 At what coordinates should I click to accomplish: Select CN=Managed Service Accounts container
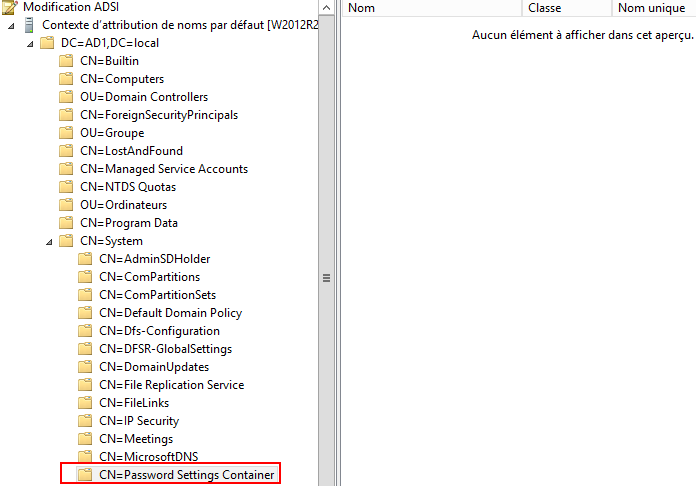point(164,169)
